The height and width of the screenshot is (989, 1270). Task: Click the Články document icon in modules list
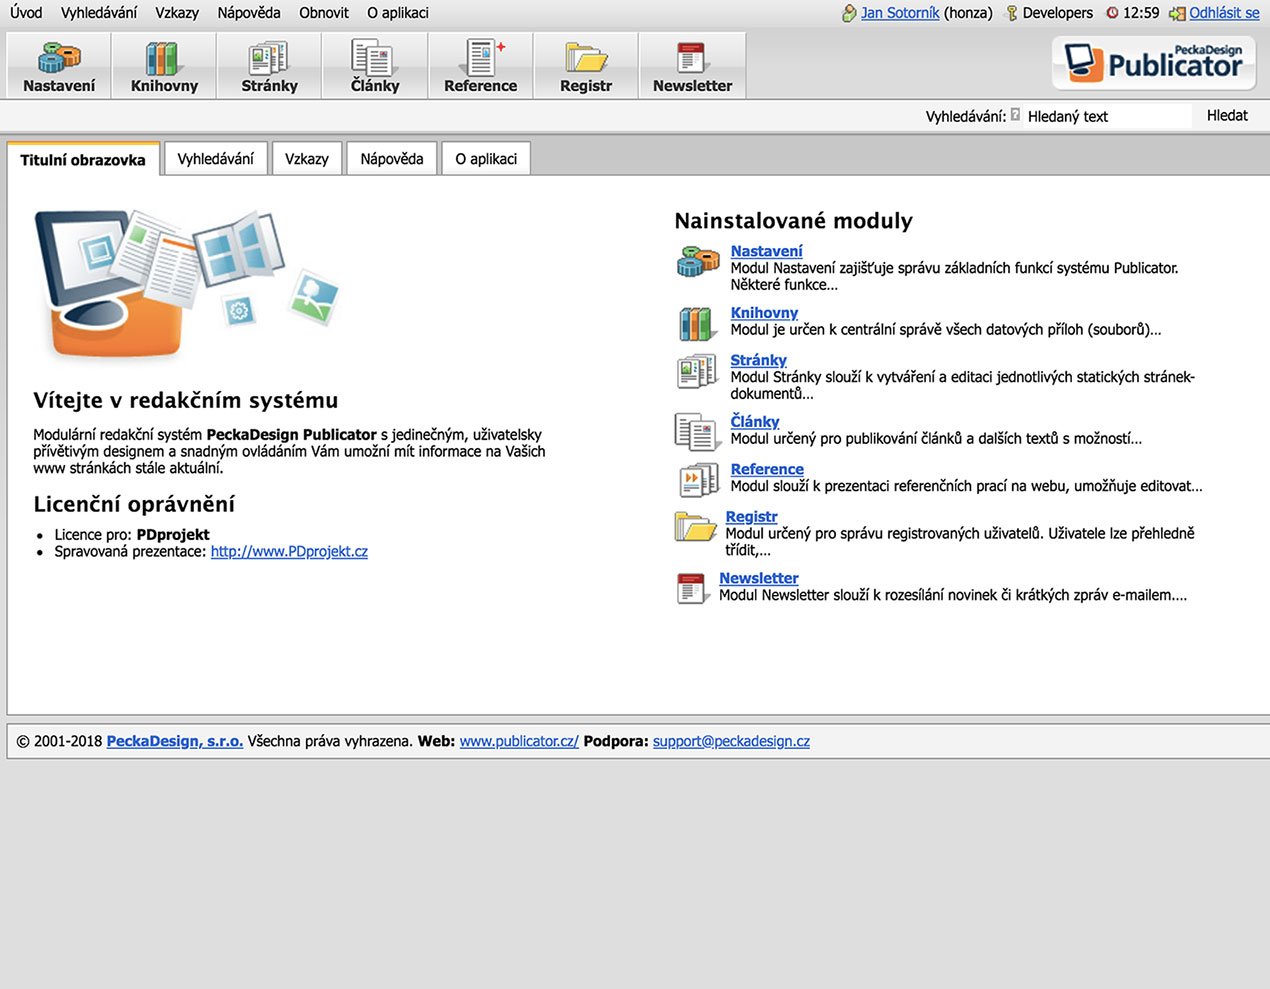[697, 432]
